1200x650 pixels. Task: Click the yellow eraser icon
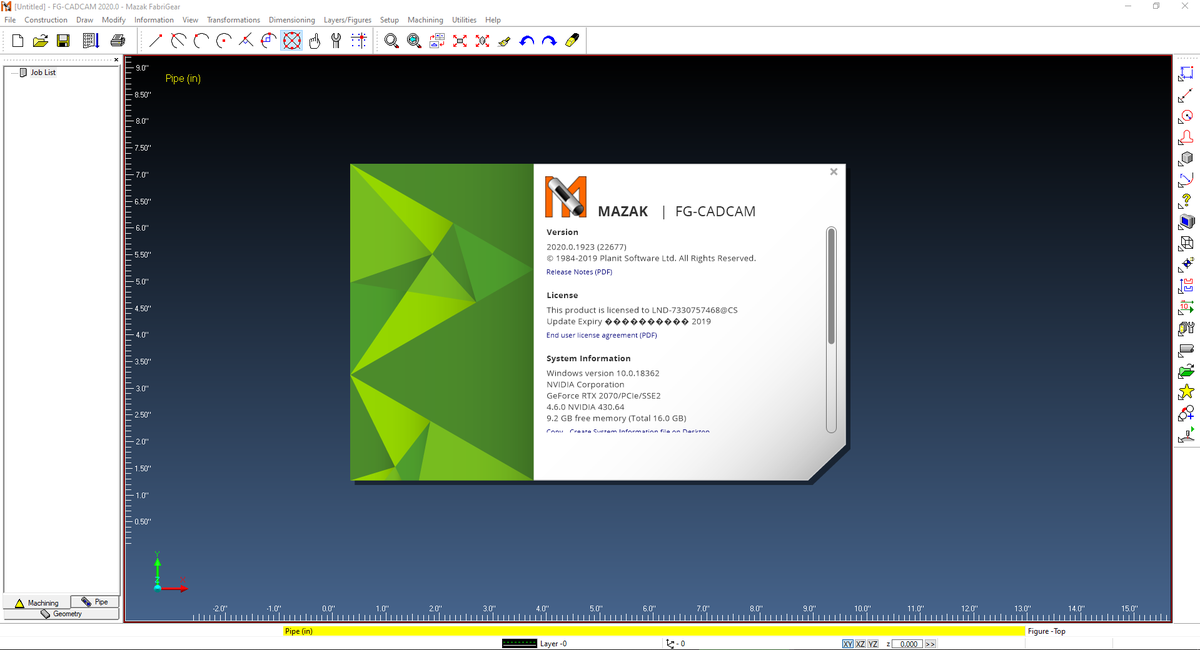tap(571, 41)
